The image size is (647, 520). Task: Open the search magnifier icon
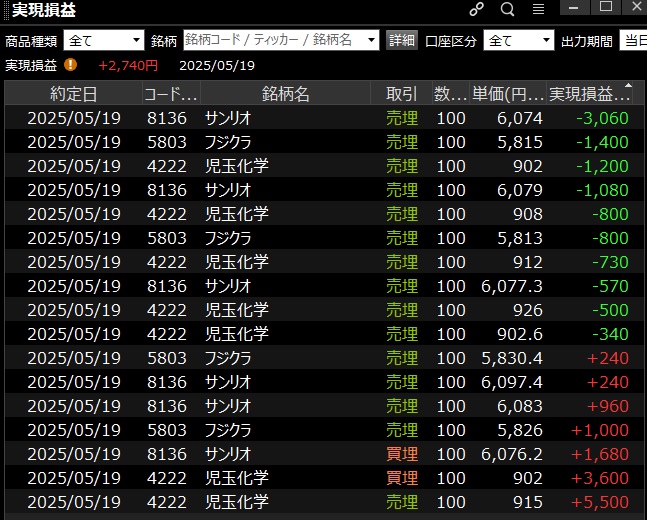[x=507, y=9]
